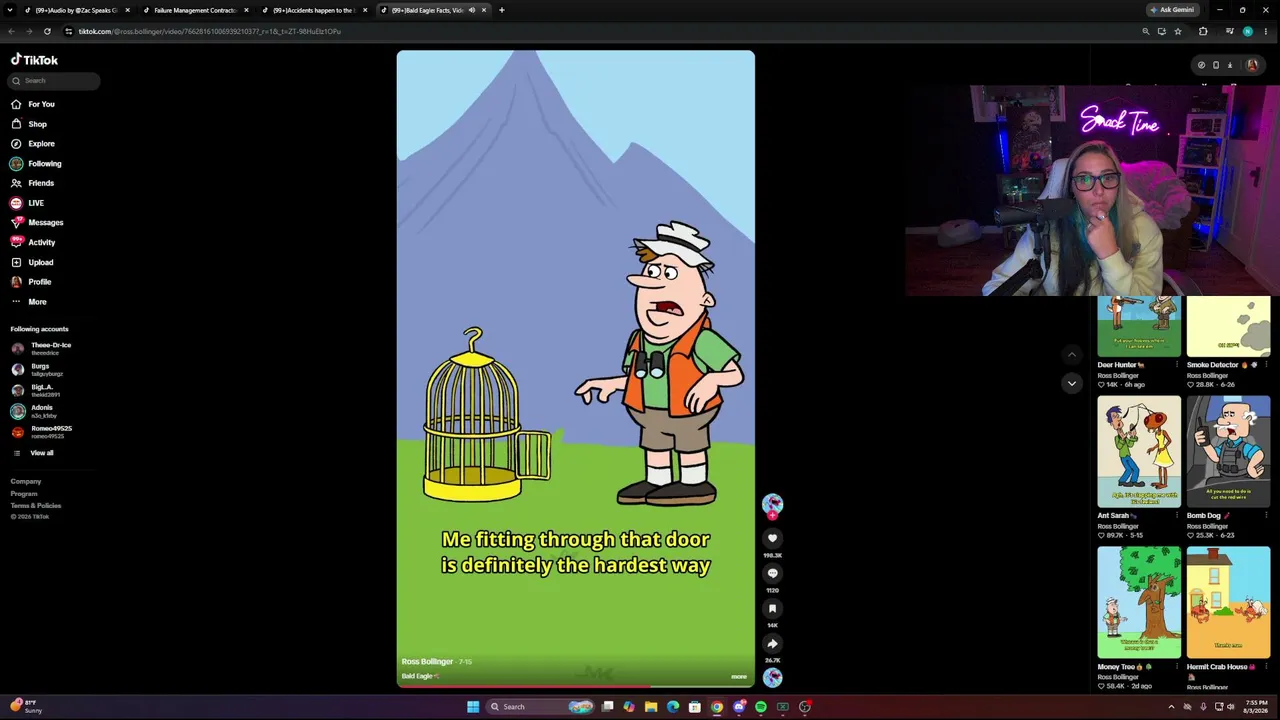Open BigL.A. following account
Image resolution: width=1280 pixels, height=720 pixels.
tap(37, 390)
